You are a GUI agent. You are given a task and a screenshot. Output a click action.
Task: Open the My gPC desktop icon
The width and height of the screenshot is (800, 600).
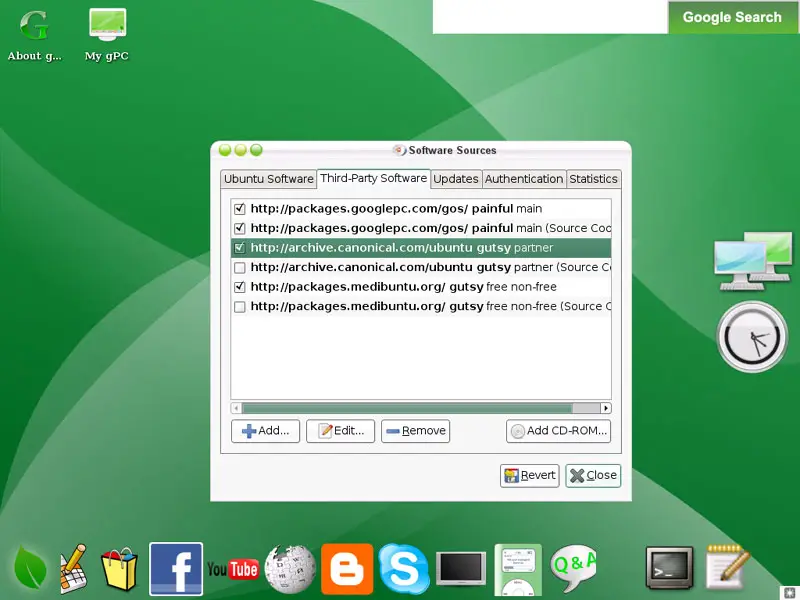(107, 36)
